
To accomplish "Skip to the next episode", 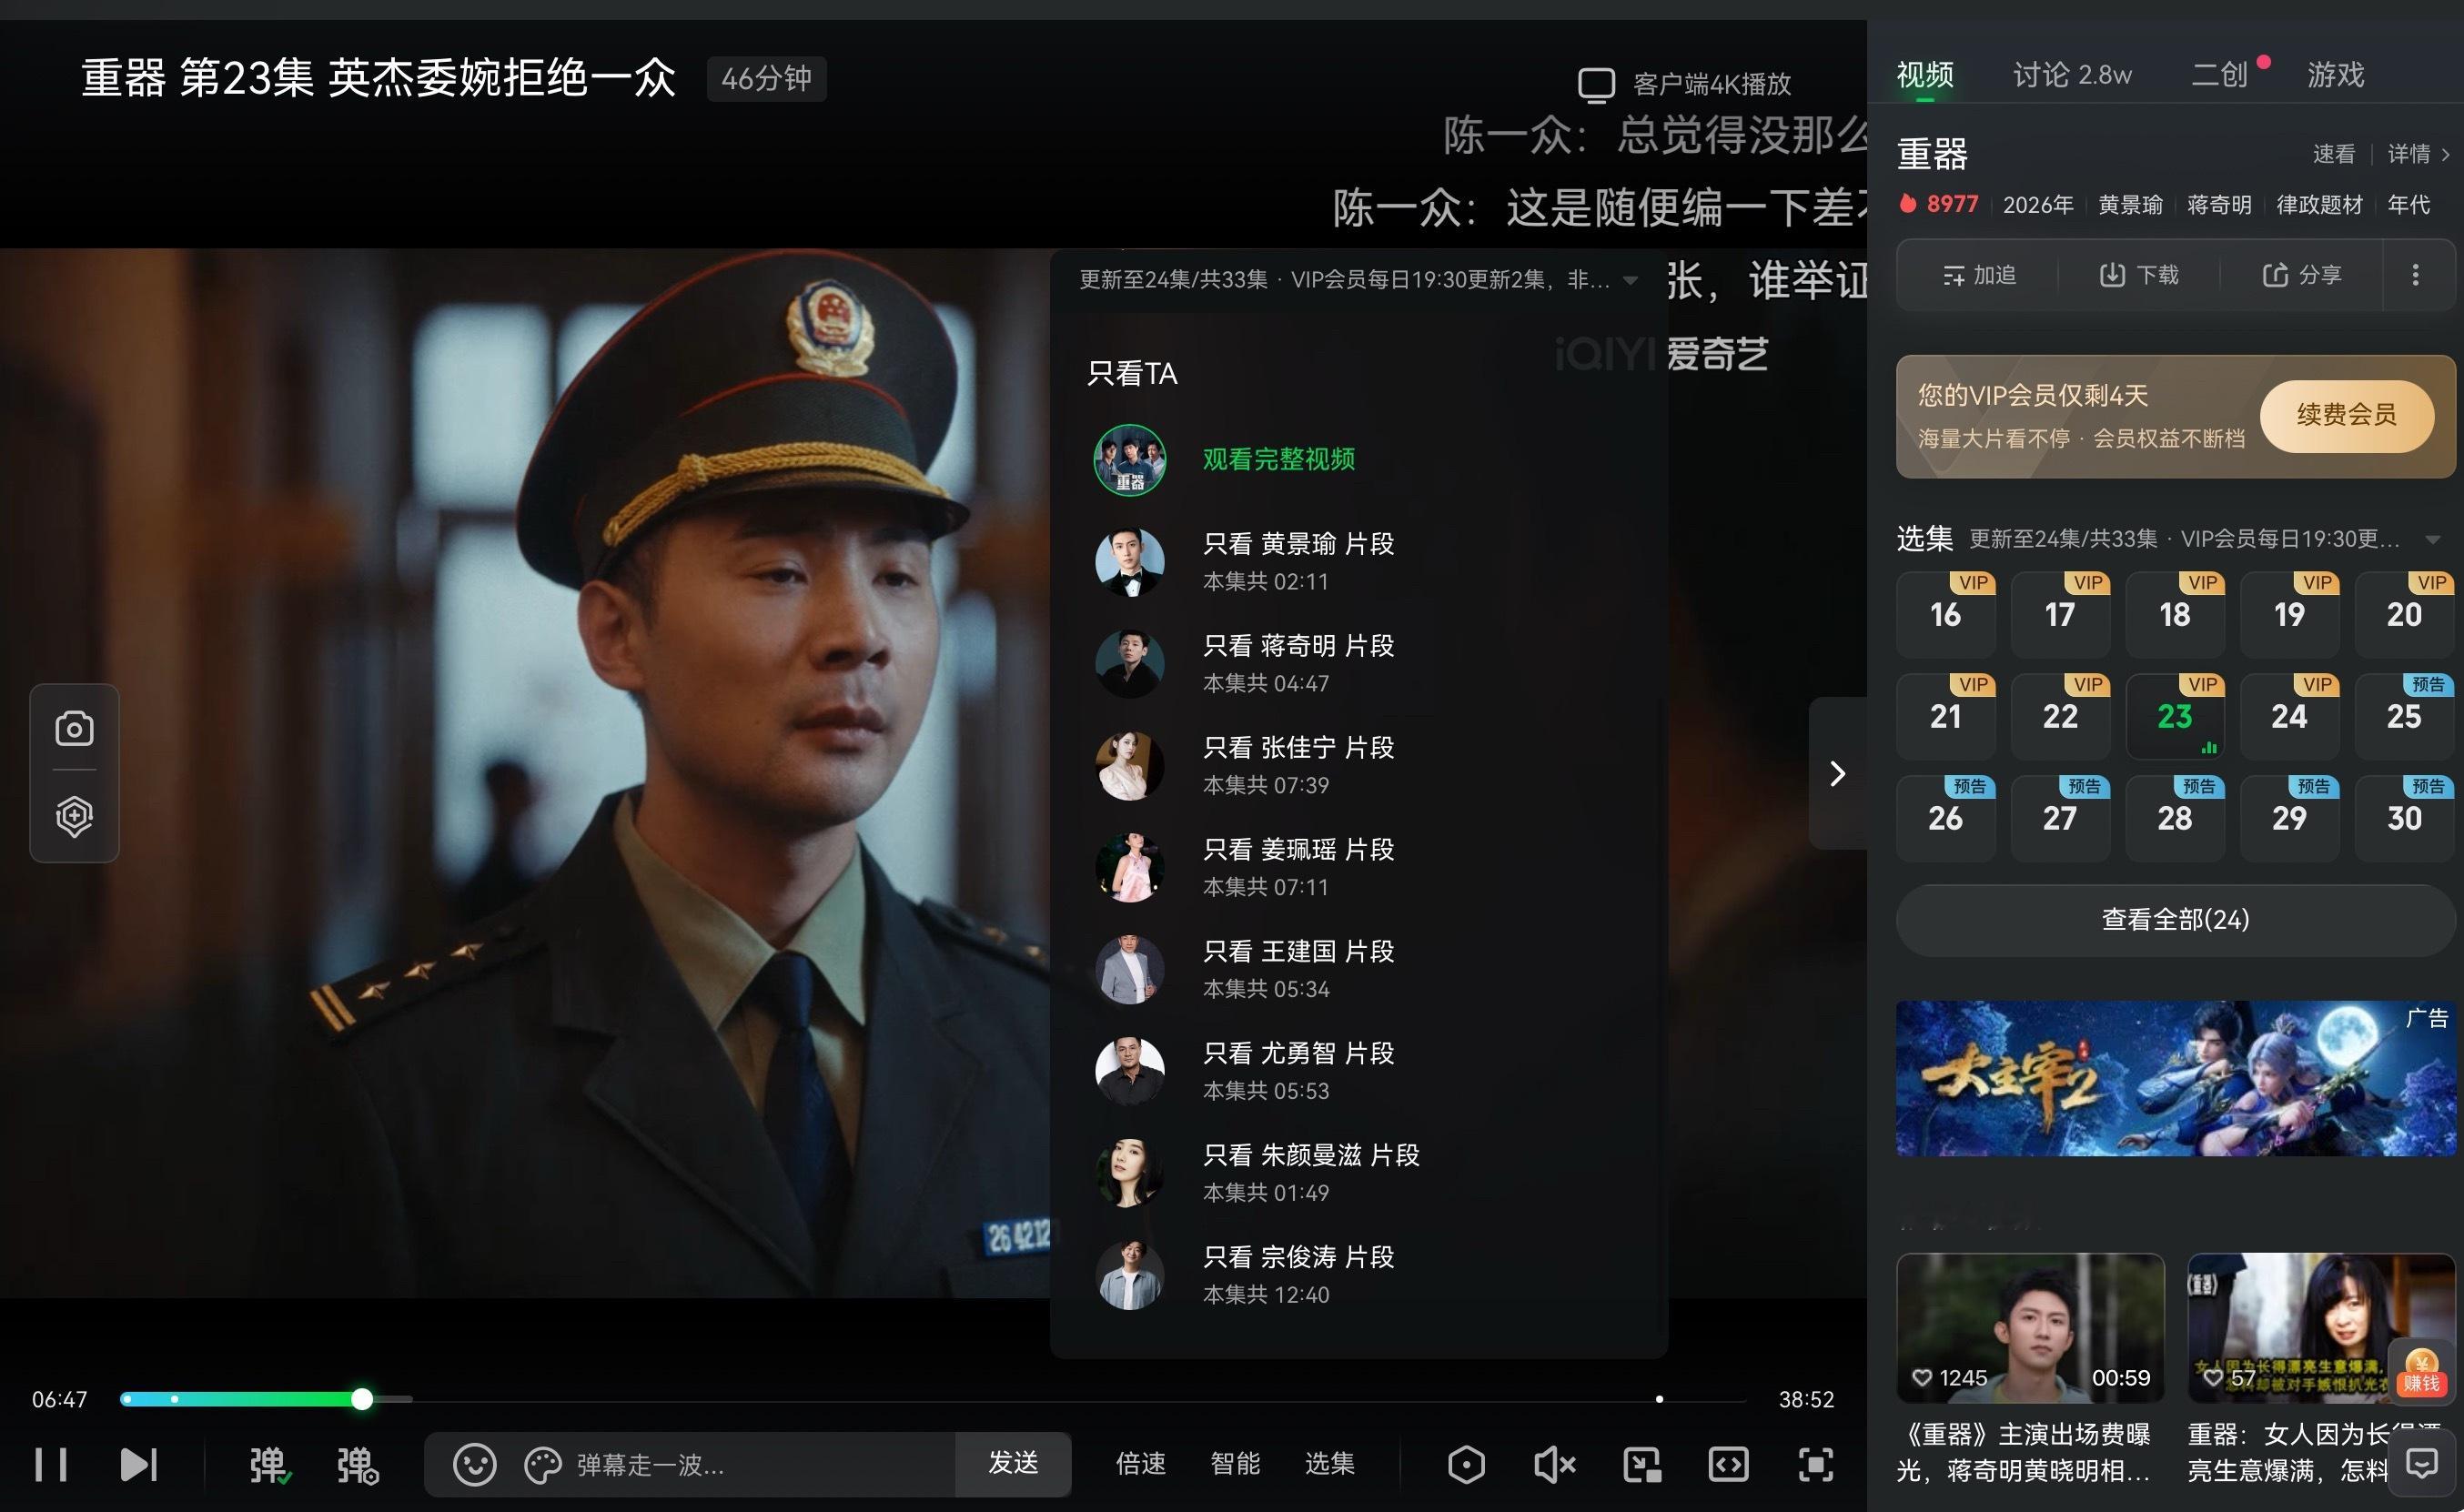I will (x=139, y=1465).
